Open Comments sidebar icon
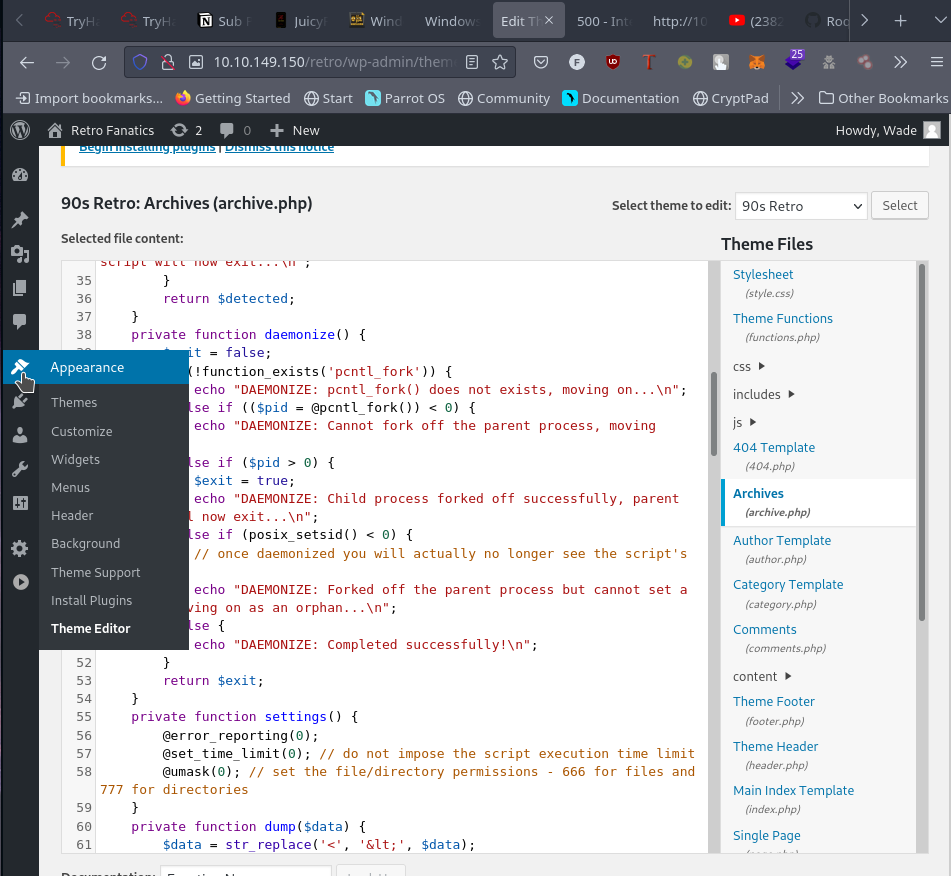This screenshot has width=951, height=876. point(20,321)
